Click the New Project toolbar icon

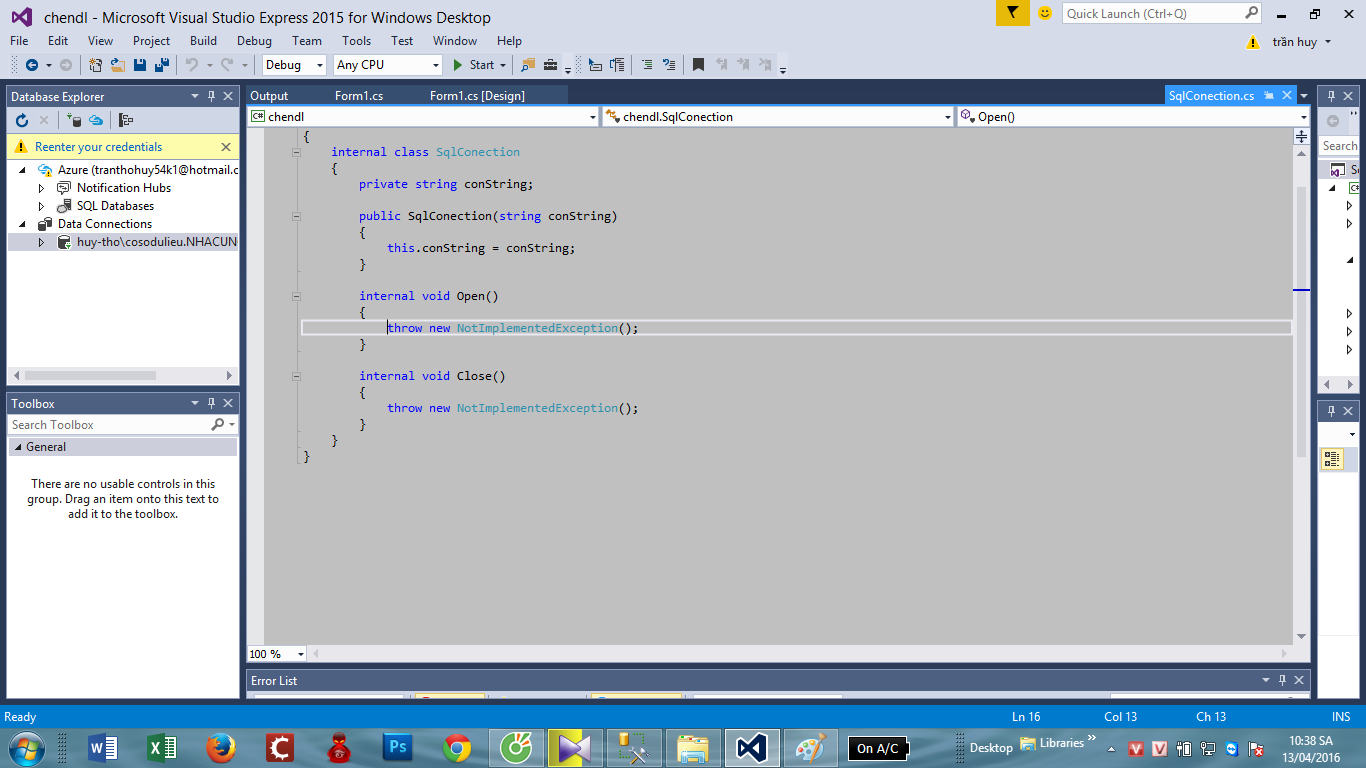click(96, 65)
